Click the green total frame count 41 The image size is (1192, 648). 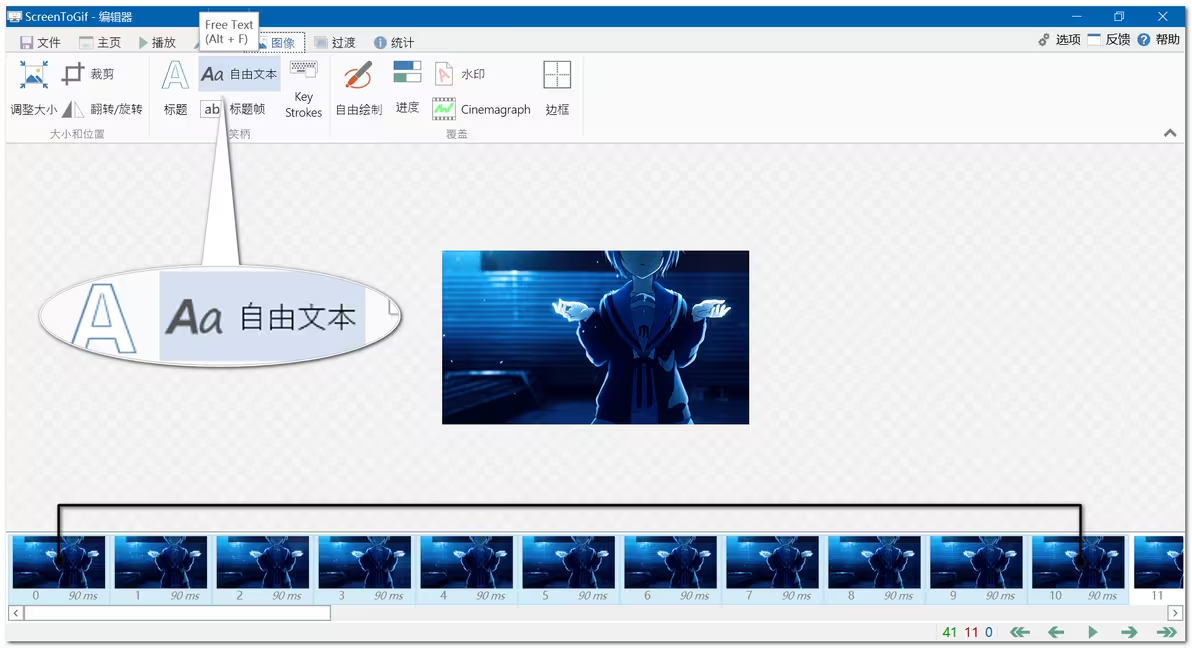click(x=949, y=632)
